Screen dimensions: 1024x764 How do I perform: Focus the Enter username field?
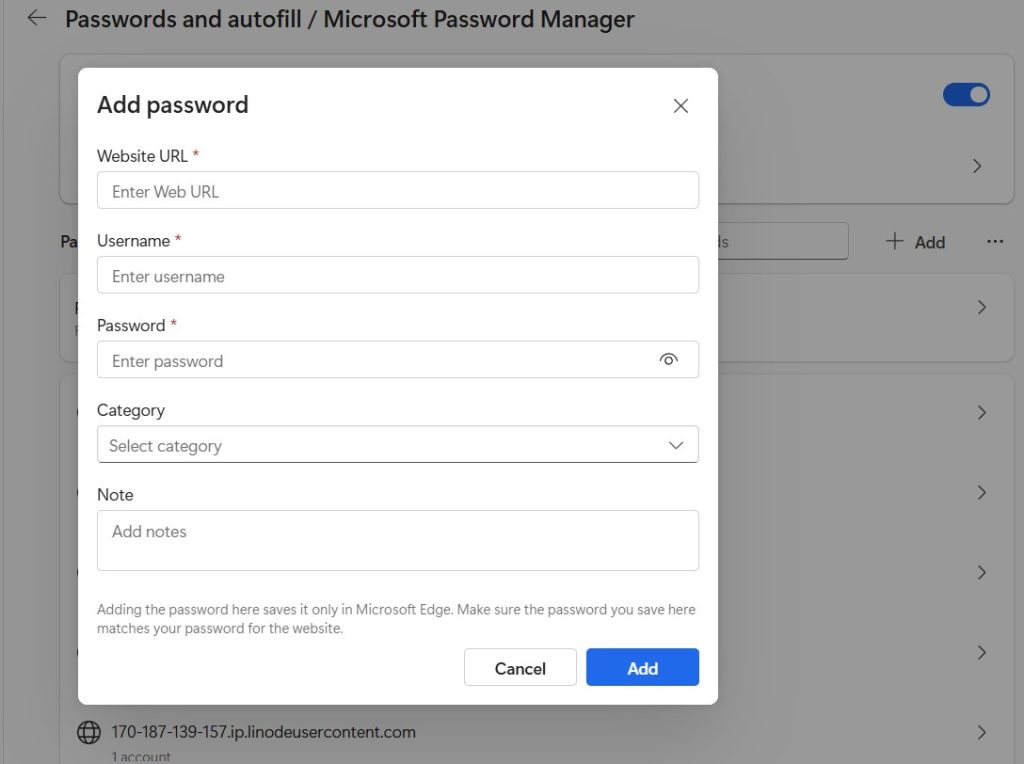click(x=398, y=276)
